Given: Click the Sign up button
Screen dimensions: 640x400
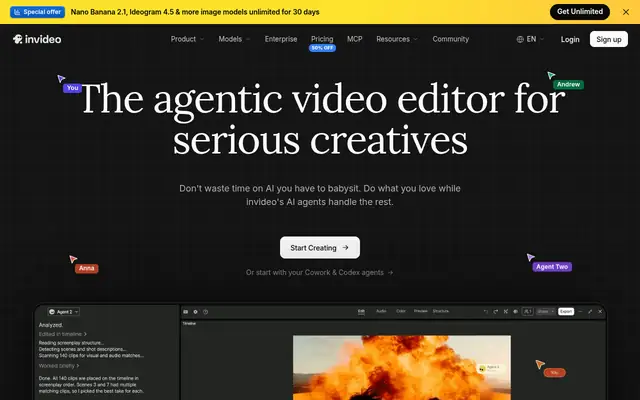Looking at the screenshot, I should pos(609,39).
